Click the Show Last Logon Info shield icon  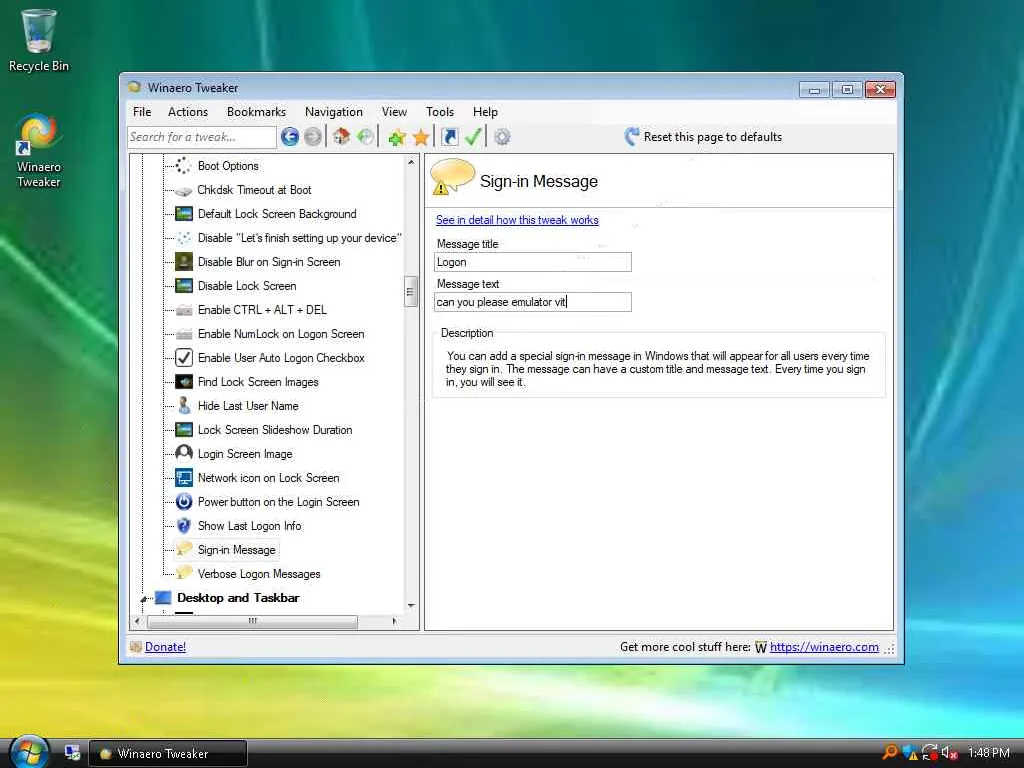(184, 526)
